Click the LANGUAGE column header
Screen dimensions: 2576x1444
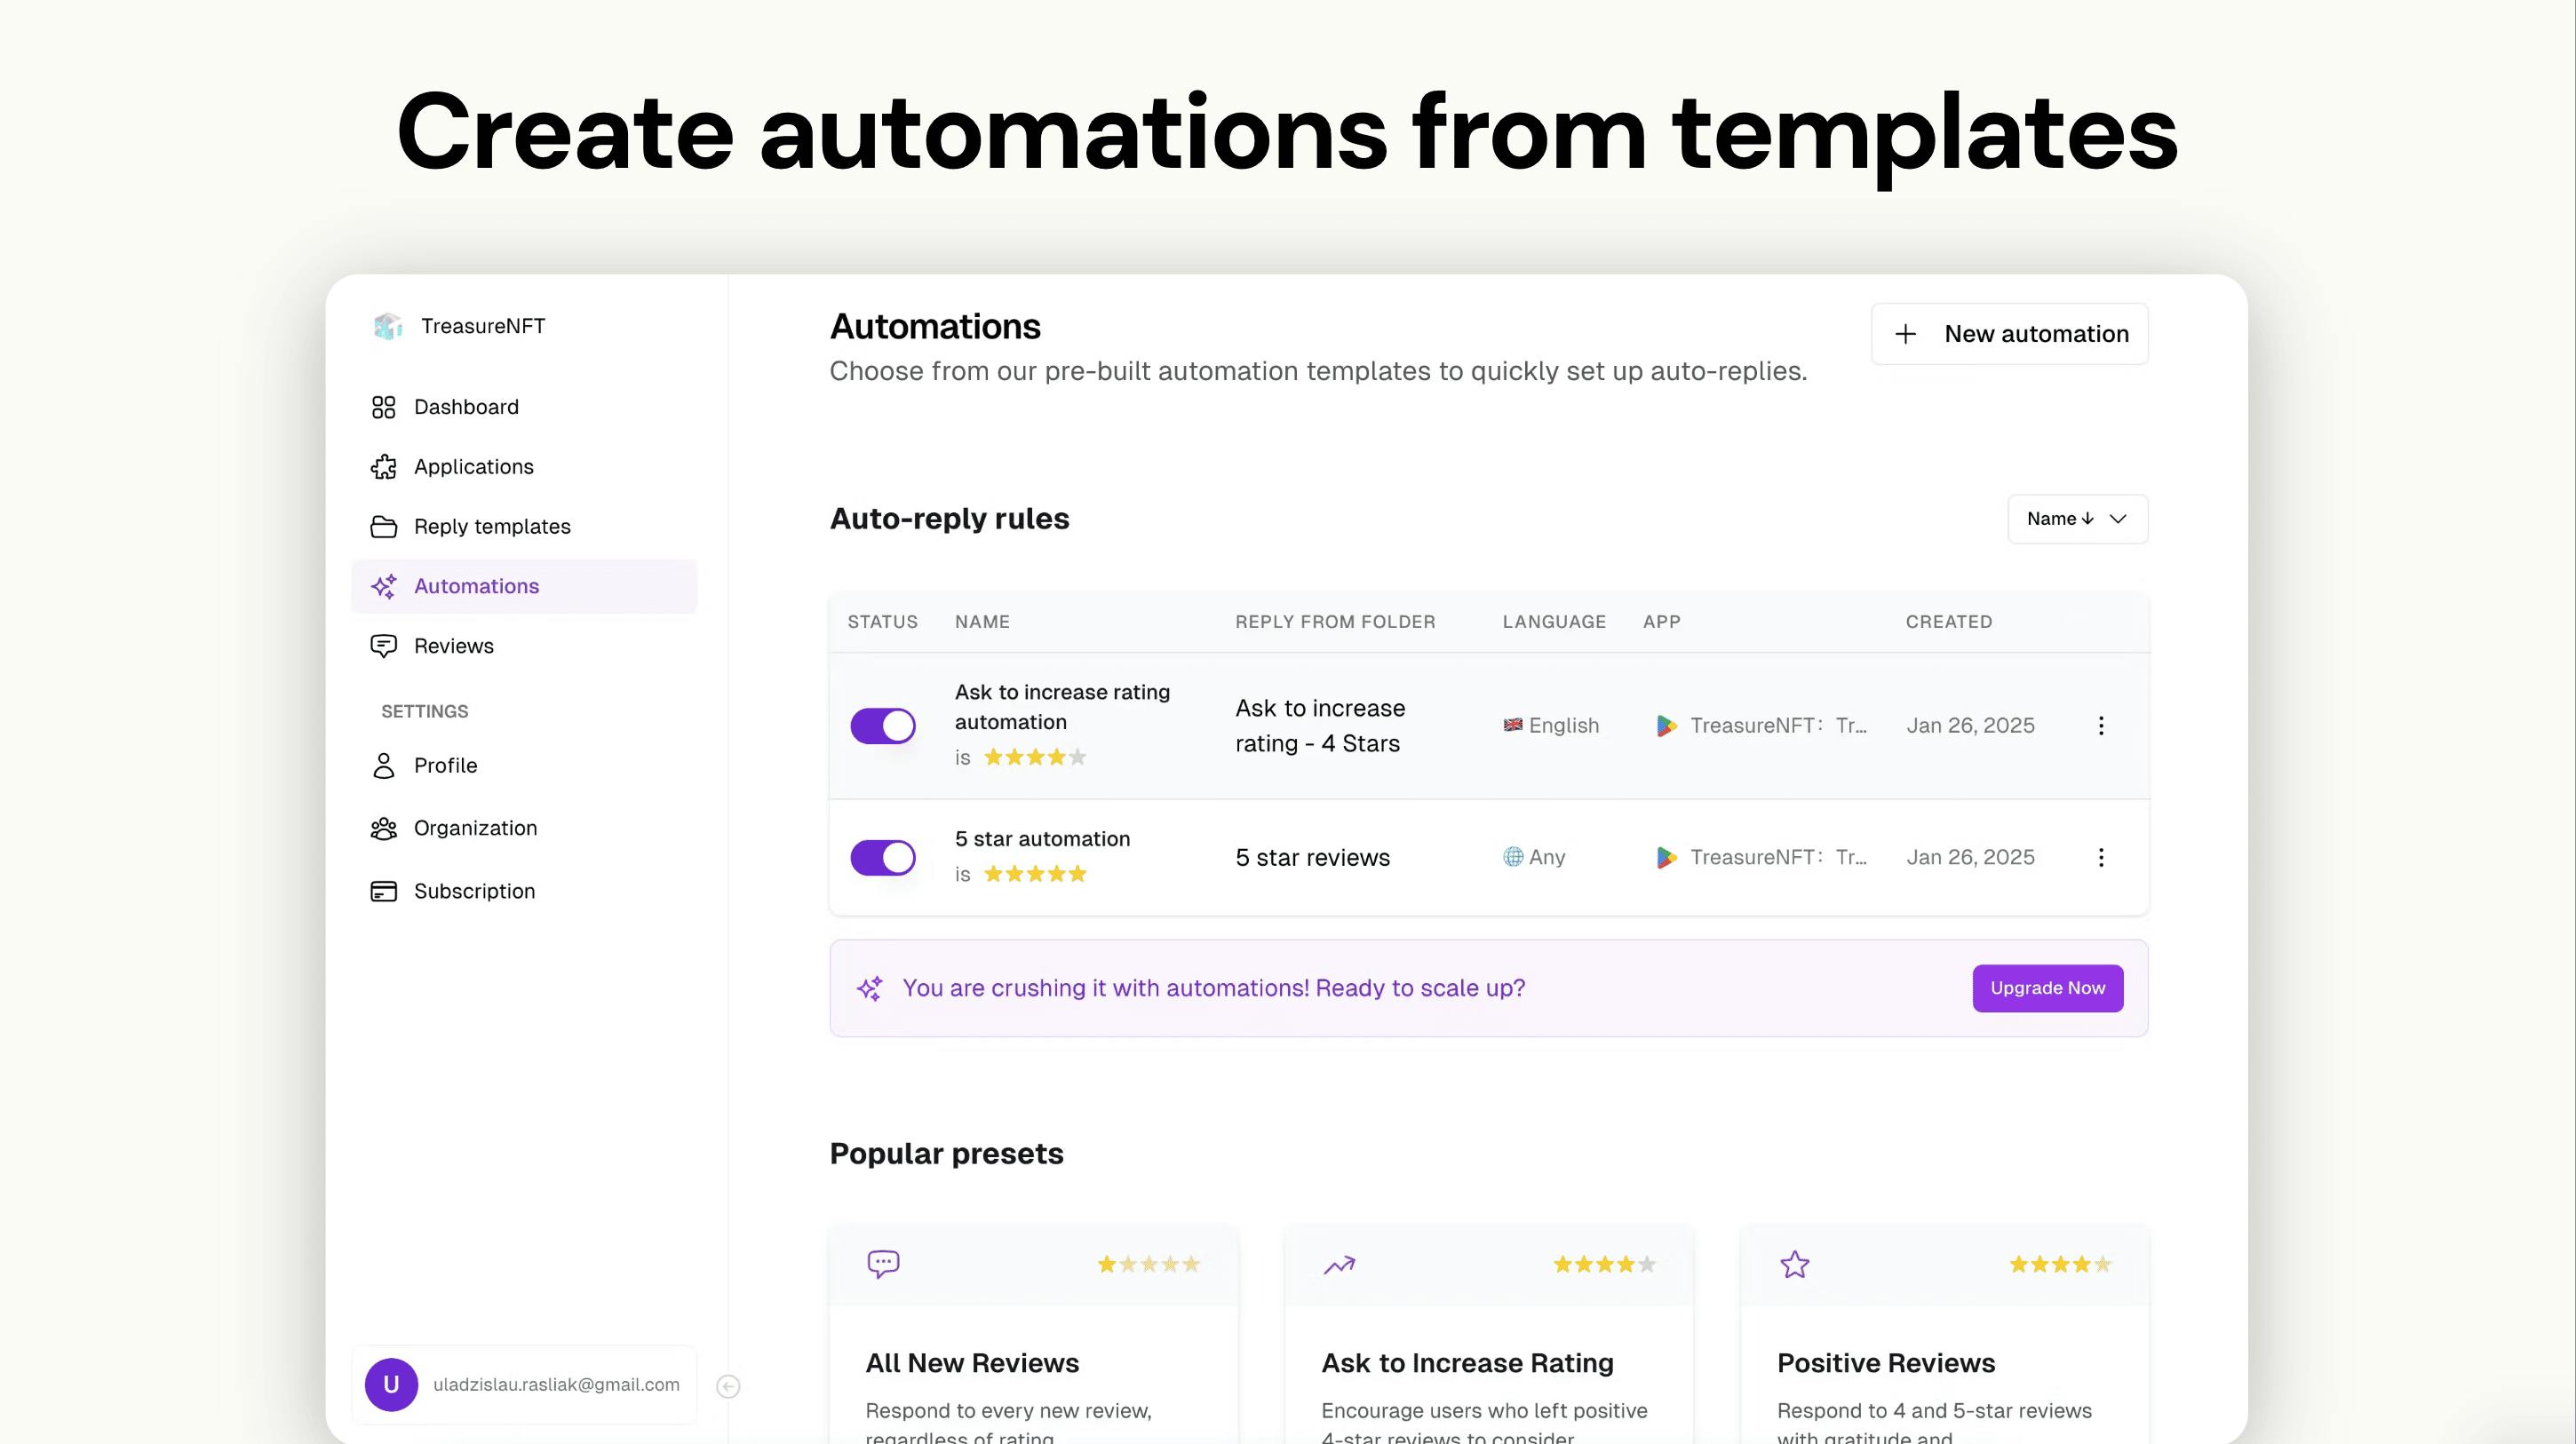pos(1554,622)
